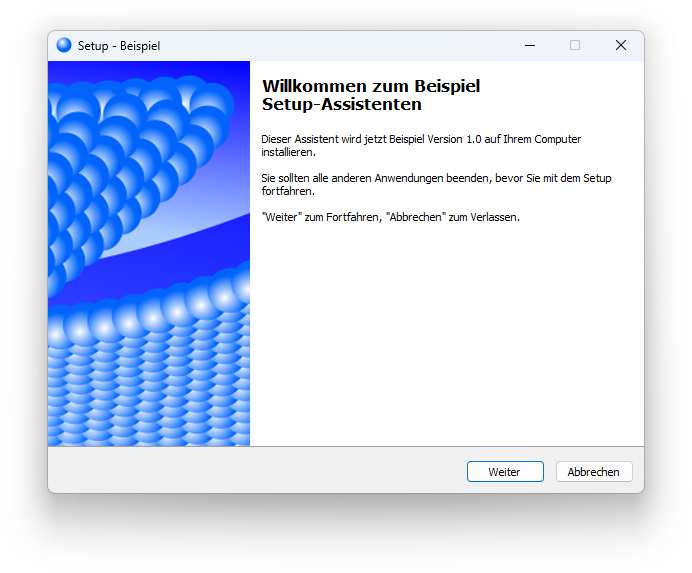Viewport: 692px width, 573px height.
Task: Click the blue spheres wizard image
Action: tap(149, 253)
